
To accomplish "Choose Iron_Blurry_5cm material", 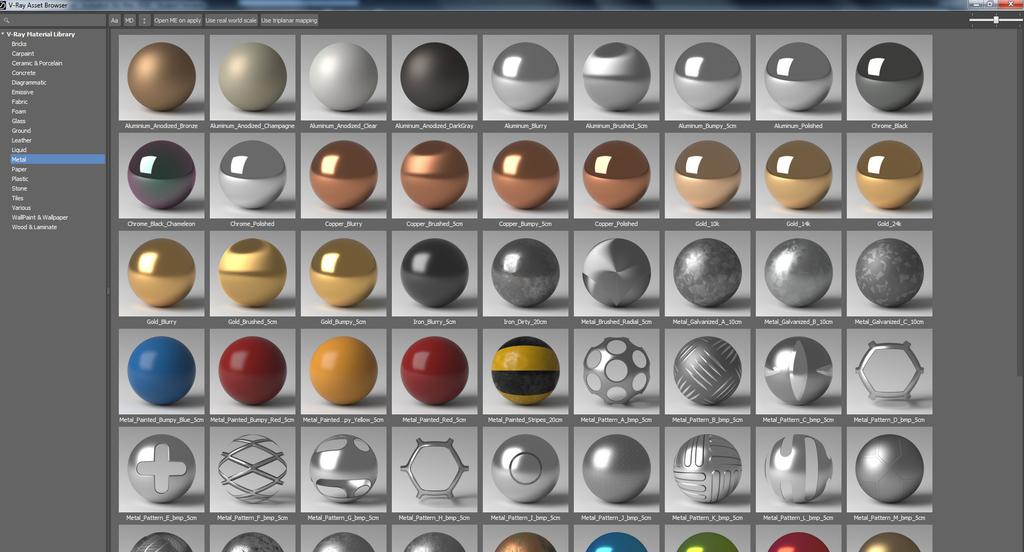I will pyautogui.click(x=434, y=274).
